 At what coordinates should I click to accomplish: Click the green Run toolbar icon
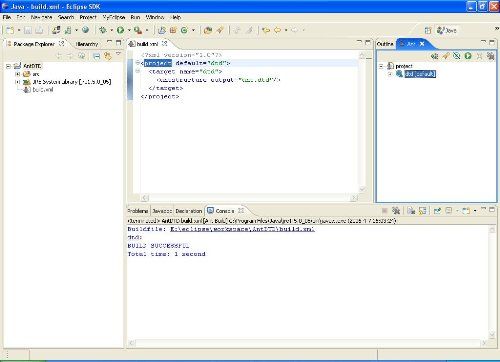(x=121, y=30)
